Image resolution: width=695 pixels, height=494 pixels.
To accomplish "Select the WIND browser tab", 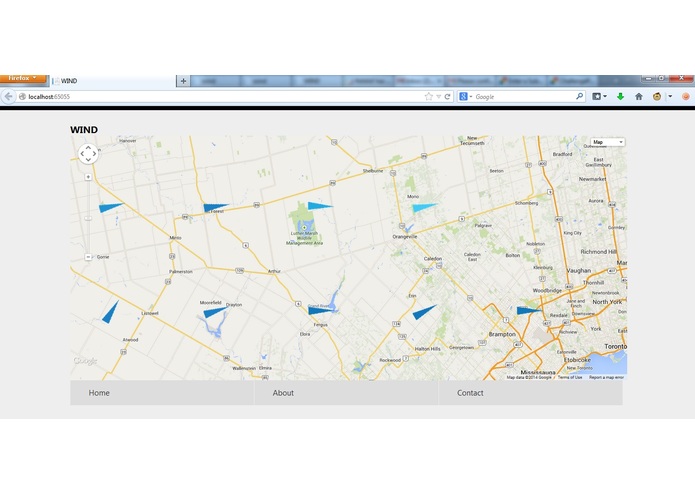I will 113,81.
